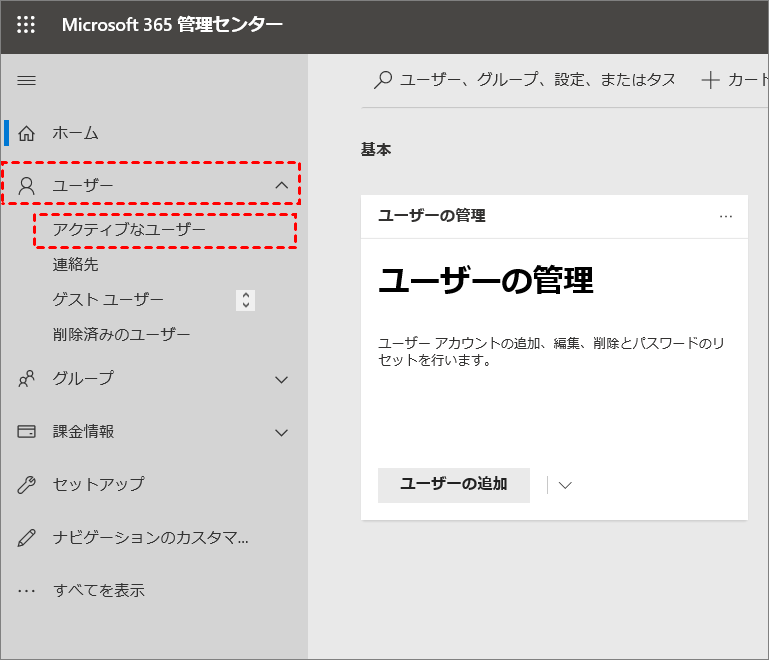Click the up-down arrows beside ゲスト ユーザー
Image resolution: width=769 pixels, height=660 pixels.
[246, 300]
